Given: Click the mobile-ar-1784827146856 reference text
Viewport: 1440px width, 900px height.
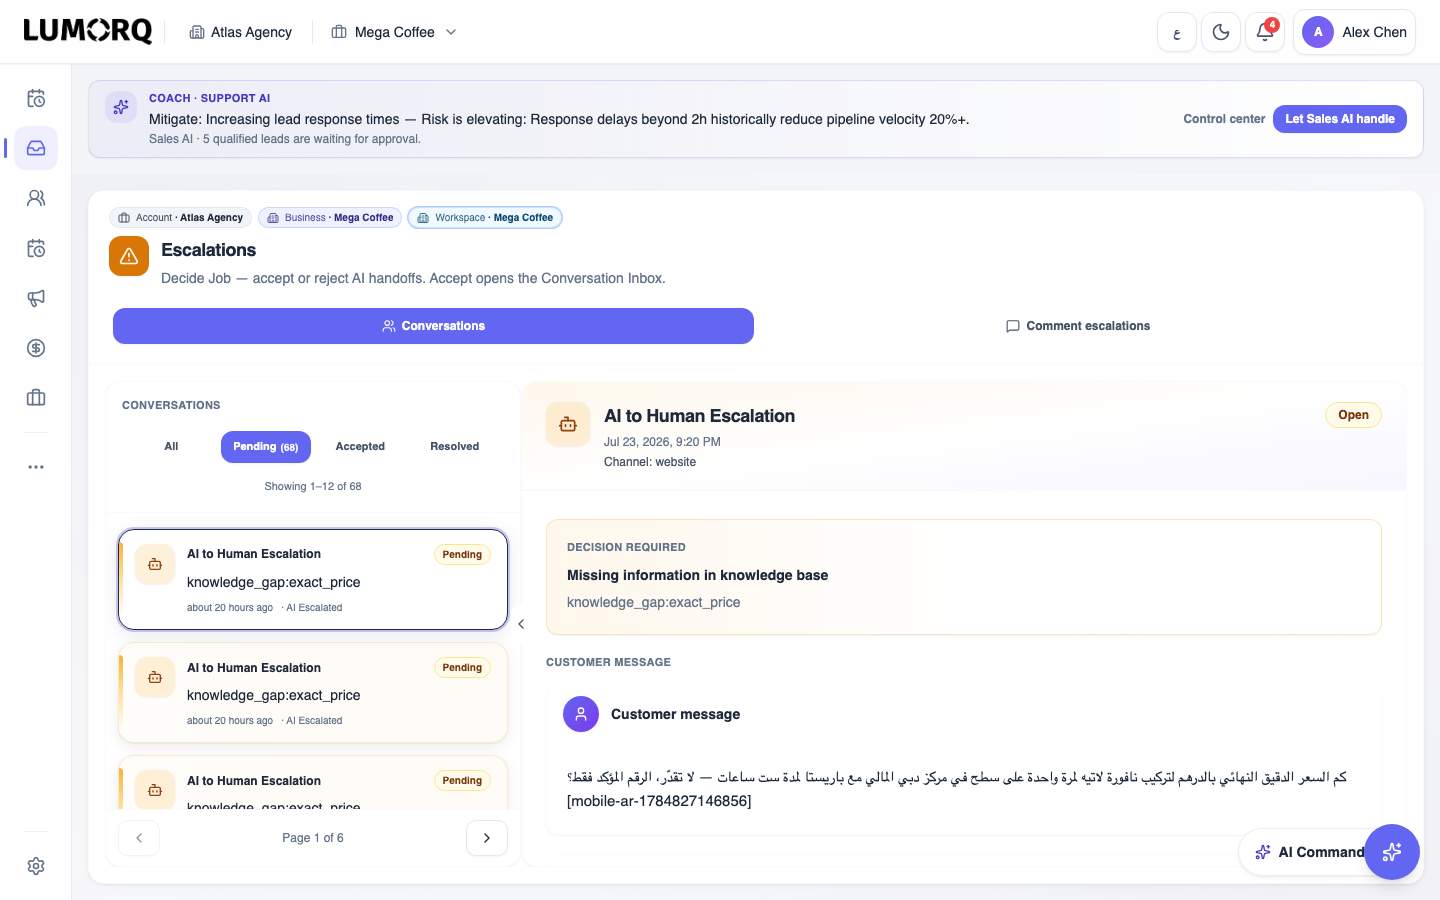Looking at the screenshot, I should click(x=659, y=801).
